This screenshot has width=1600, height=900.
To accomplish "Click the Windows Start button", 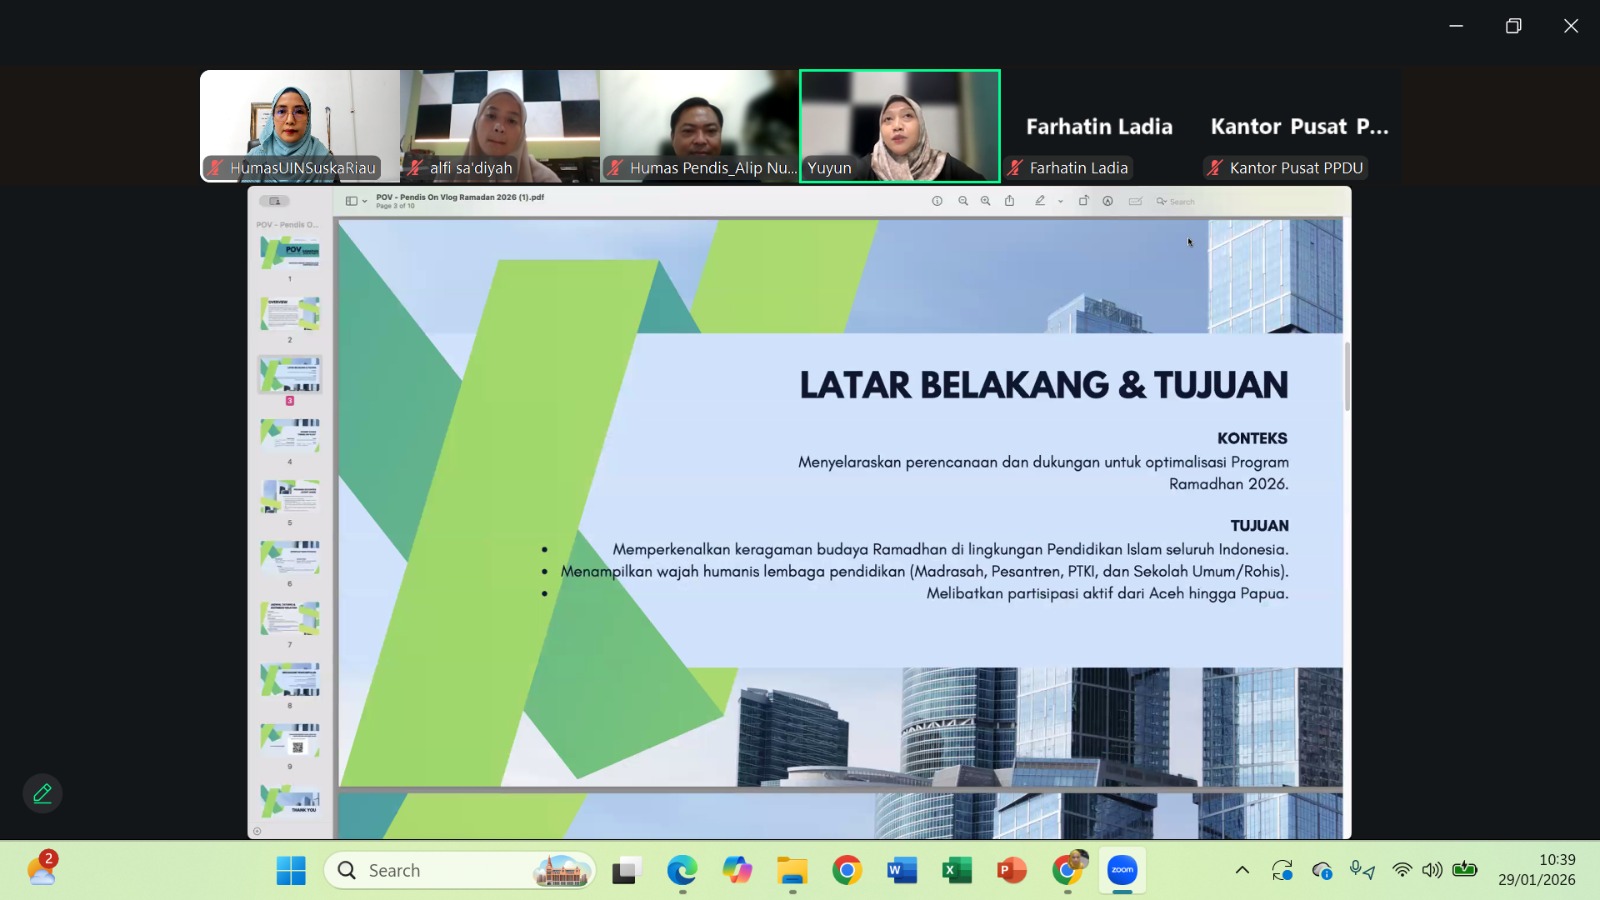I will pyautogui.click(x=291, y=871).
